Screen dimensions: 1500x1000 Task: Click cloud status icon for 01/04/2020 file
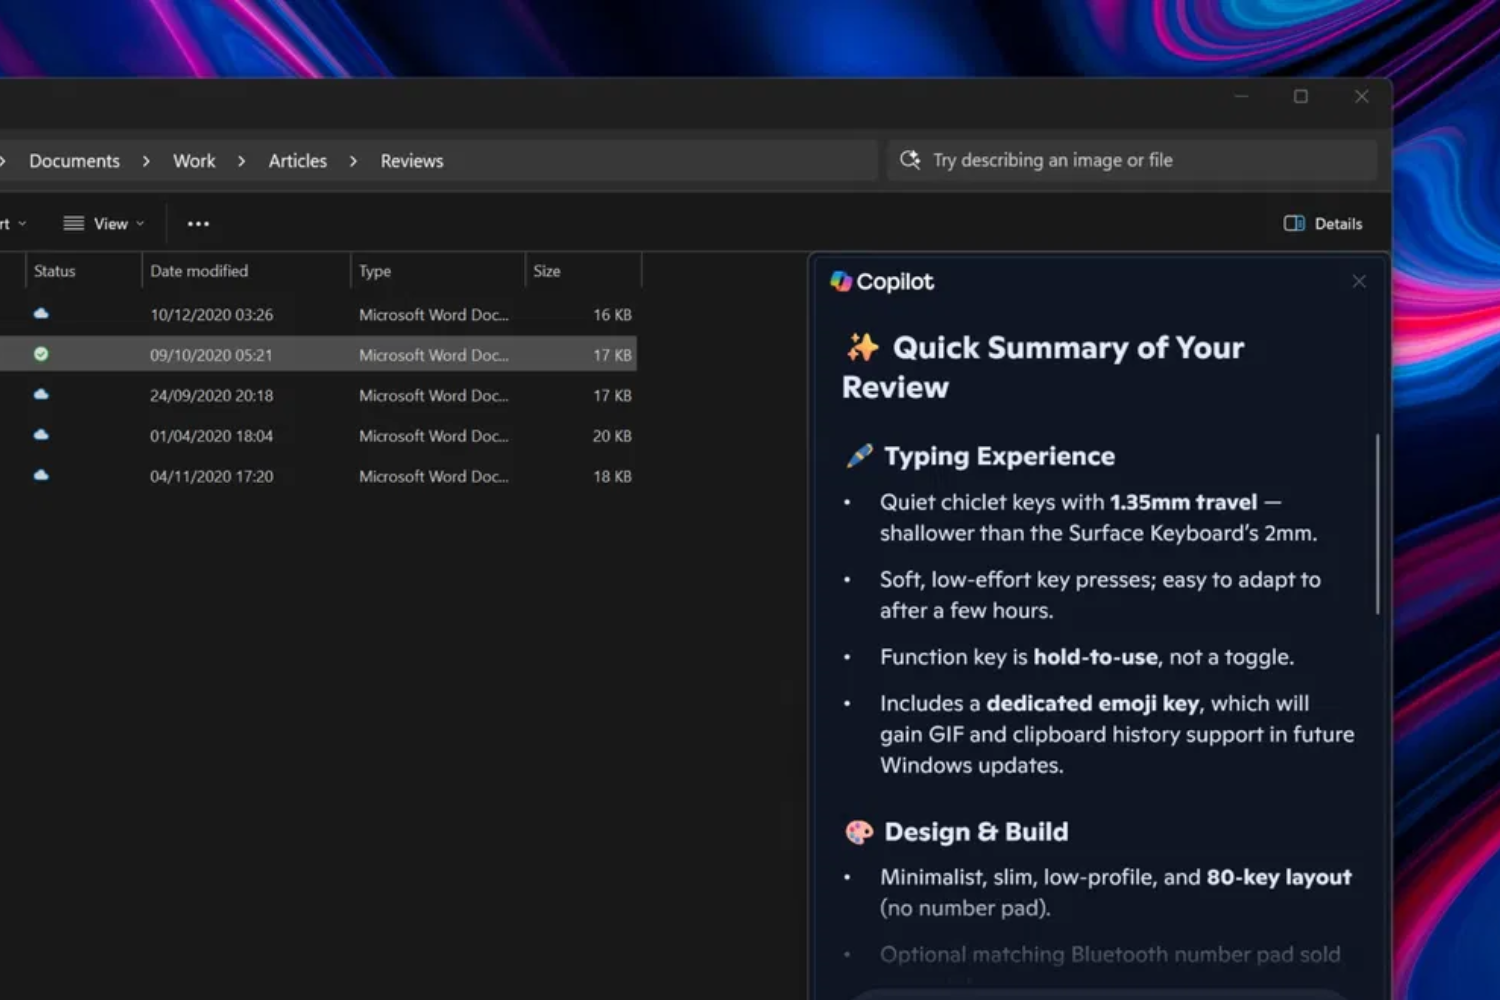pyautogui.click(x=41, y=435)
